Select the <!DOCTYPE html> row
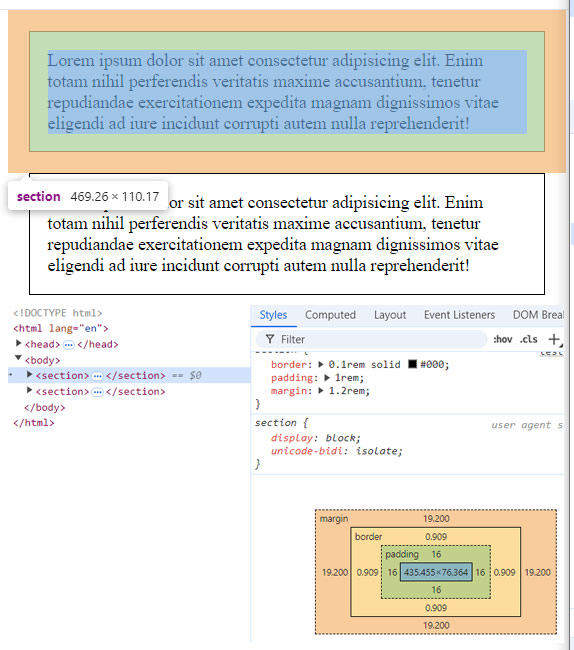574x650 pixels. 58,313
